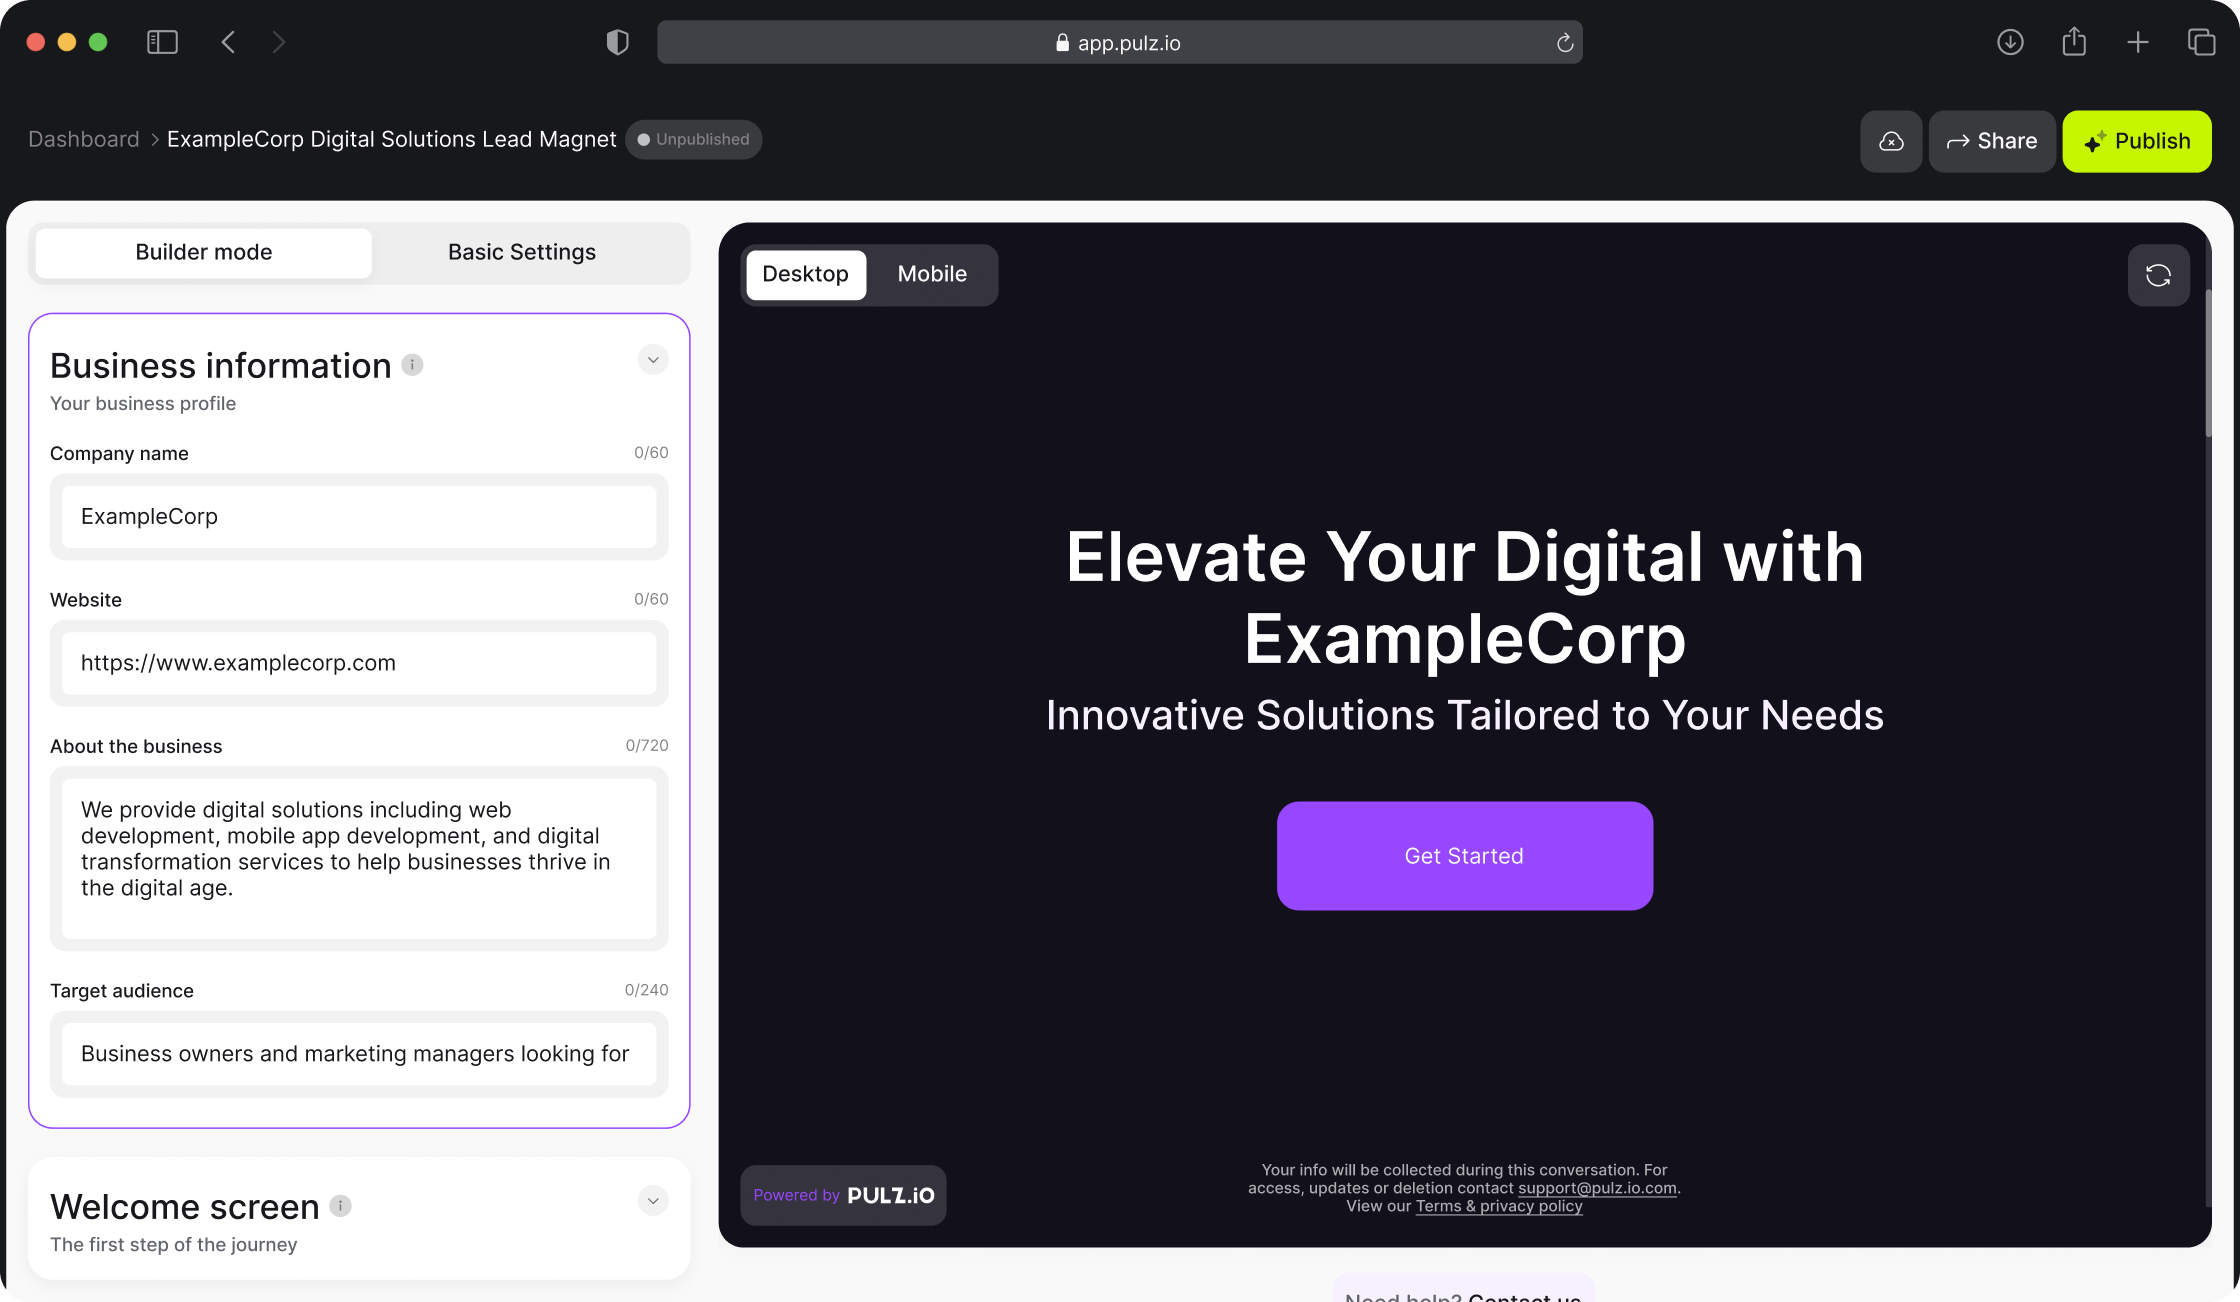Viewport: 2240px width, 1302px height.
Task: Click the browser sidebar toggle icon
Action: pos(161,42)
